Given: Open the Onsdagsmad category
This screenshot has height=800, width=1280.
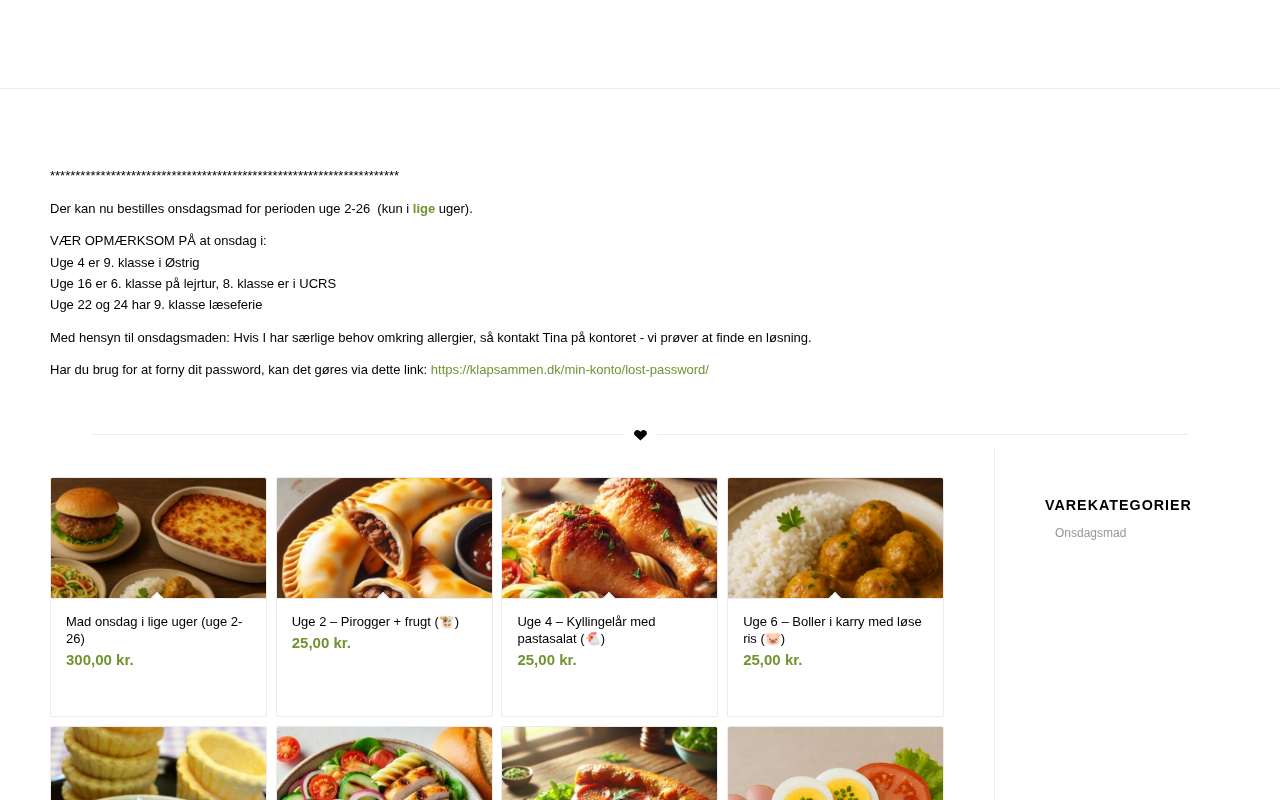Looking at the screenshot, I should (1090, 533).
